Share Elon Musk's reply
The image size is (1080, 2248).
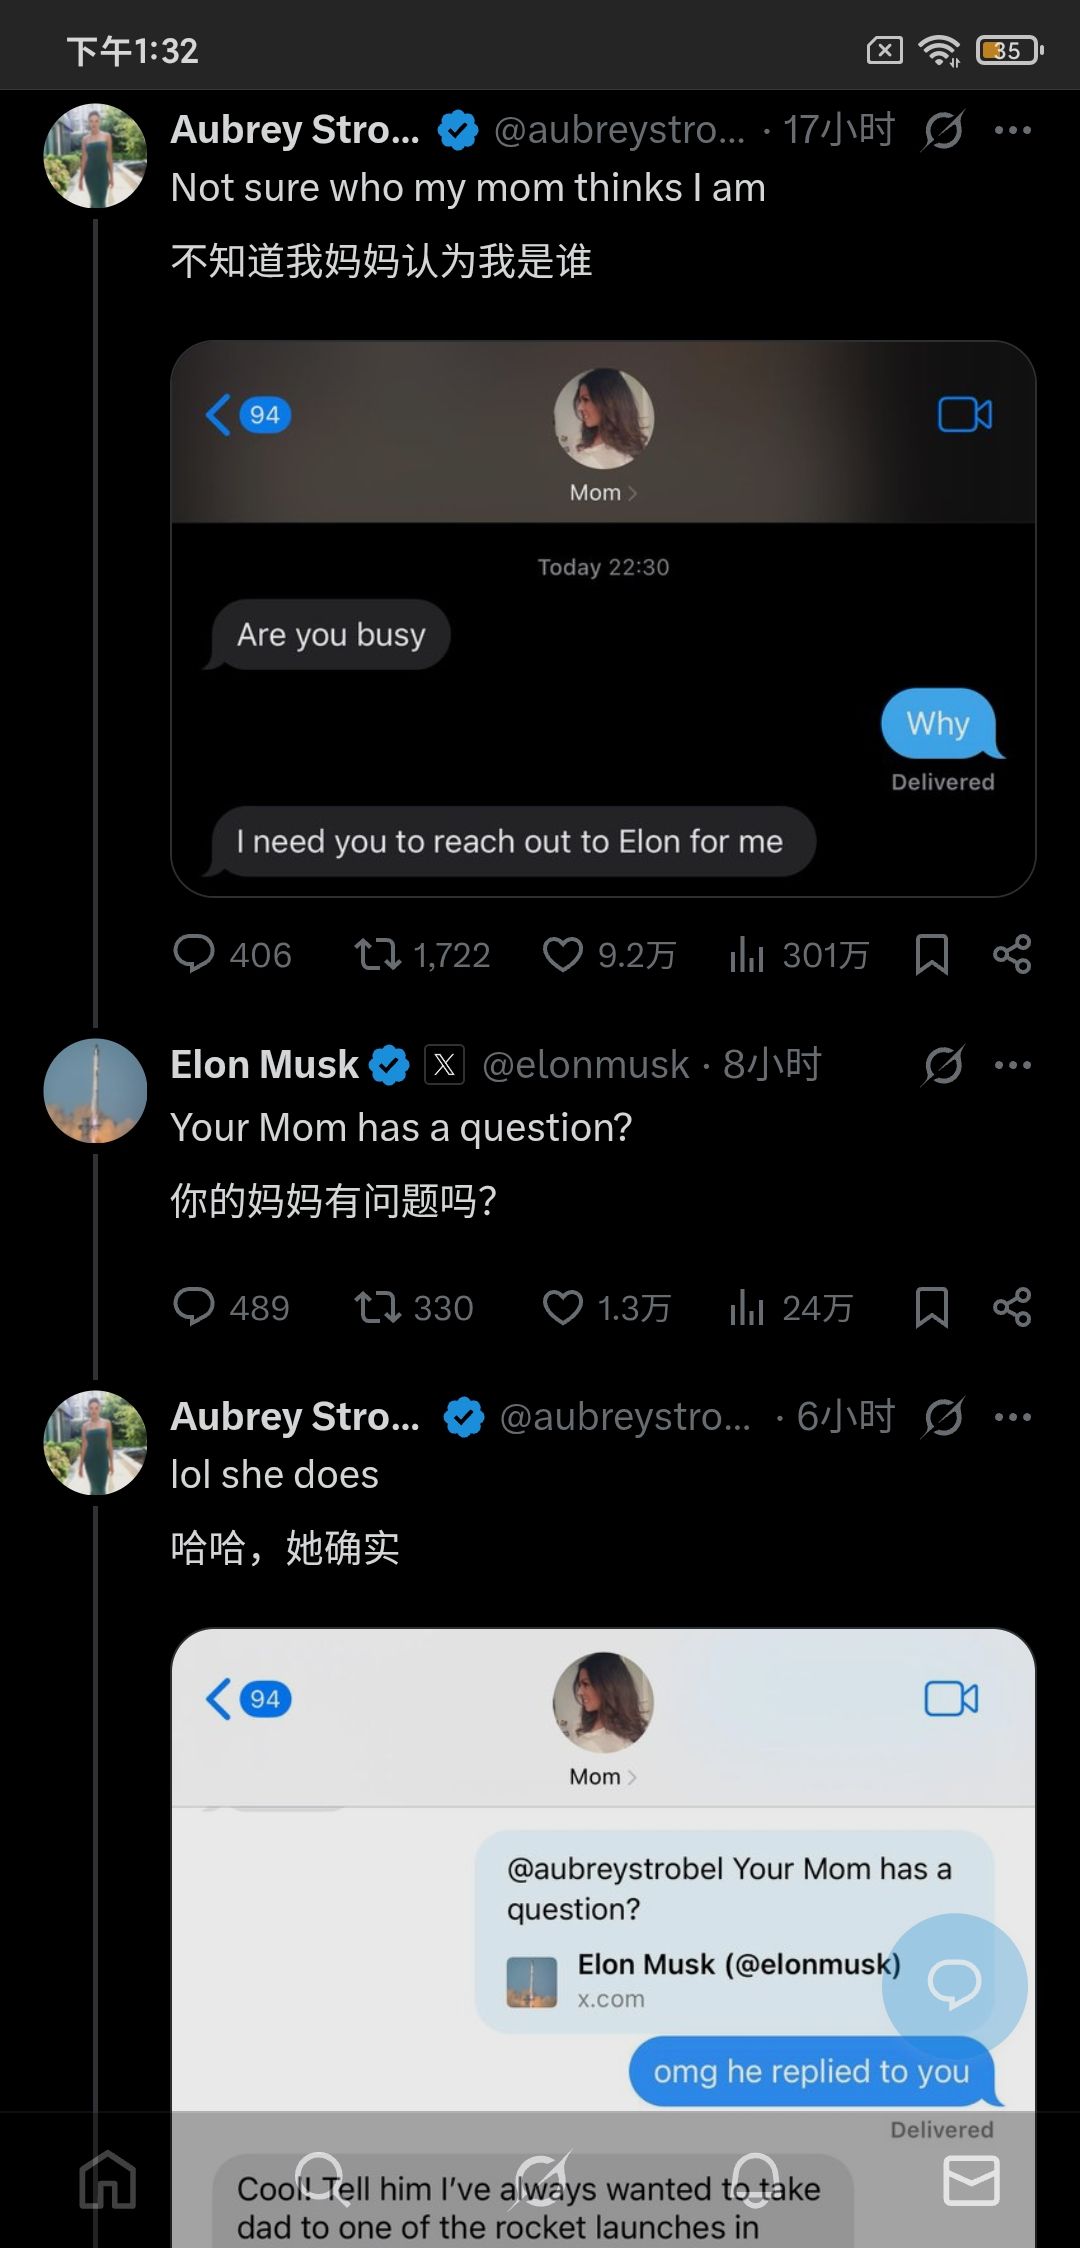(1012, 1307)
